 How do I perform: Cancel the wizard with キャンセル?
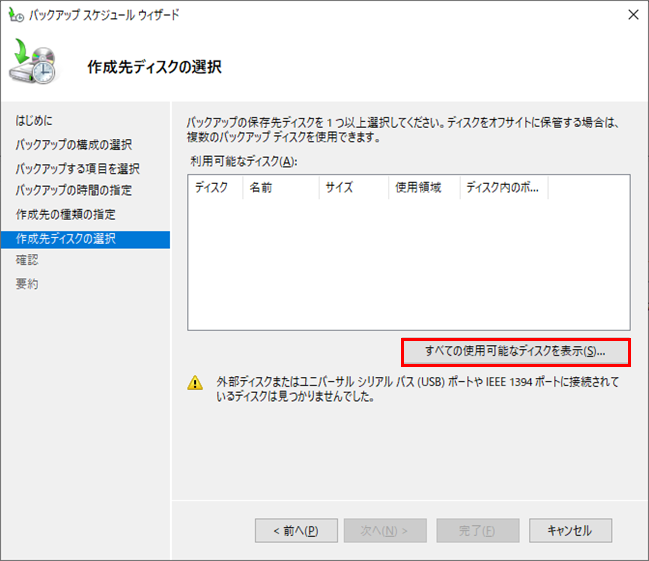[x=570, y=530]
